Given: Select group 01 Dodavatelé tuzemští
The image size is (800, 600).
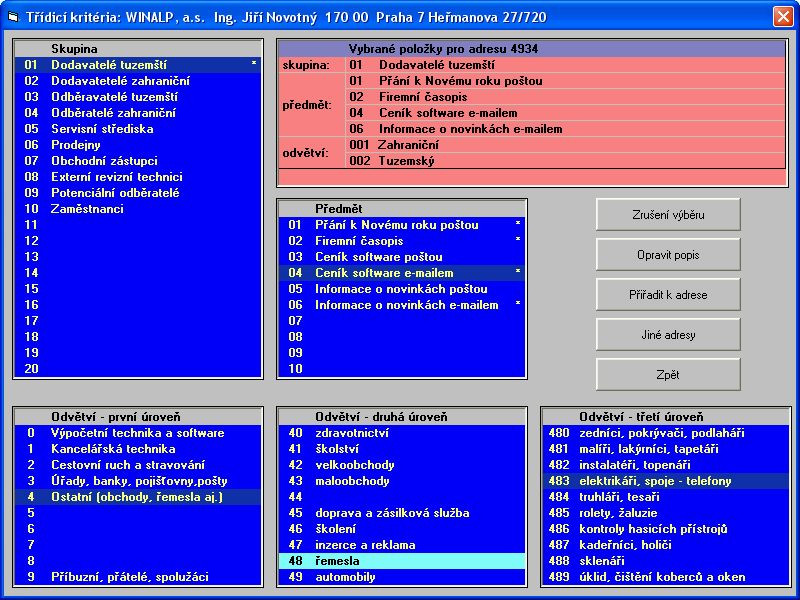Looking at the screenshot, I should [x=138, y=65].
